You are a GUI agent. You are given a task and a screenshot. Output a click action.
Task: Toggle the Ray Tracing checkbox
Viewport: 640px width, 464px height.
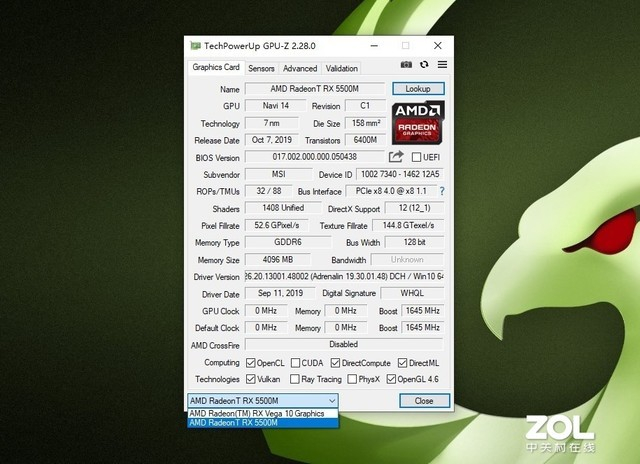(x=295, y=379)
